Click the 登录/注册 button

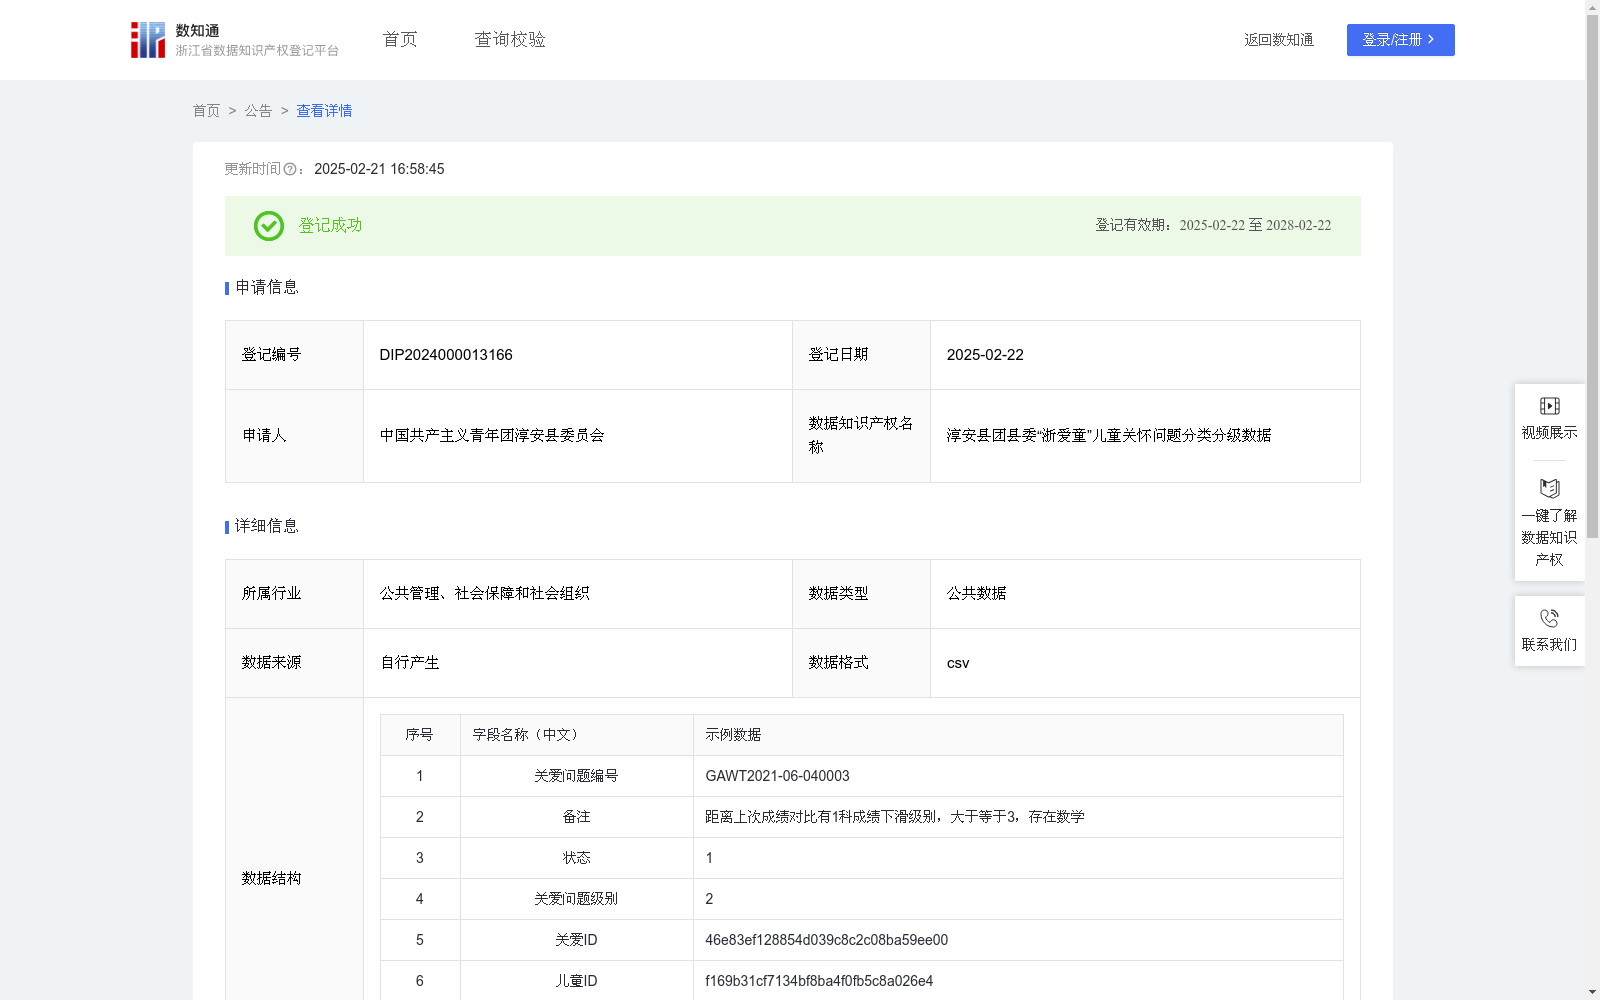[x=1400, y=40]
